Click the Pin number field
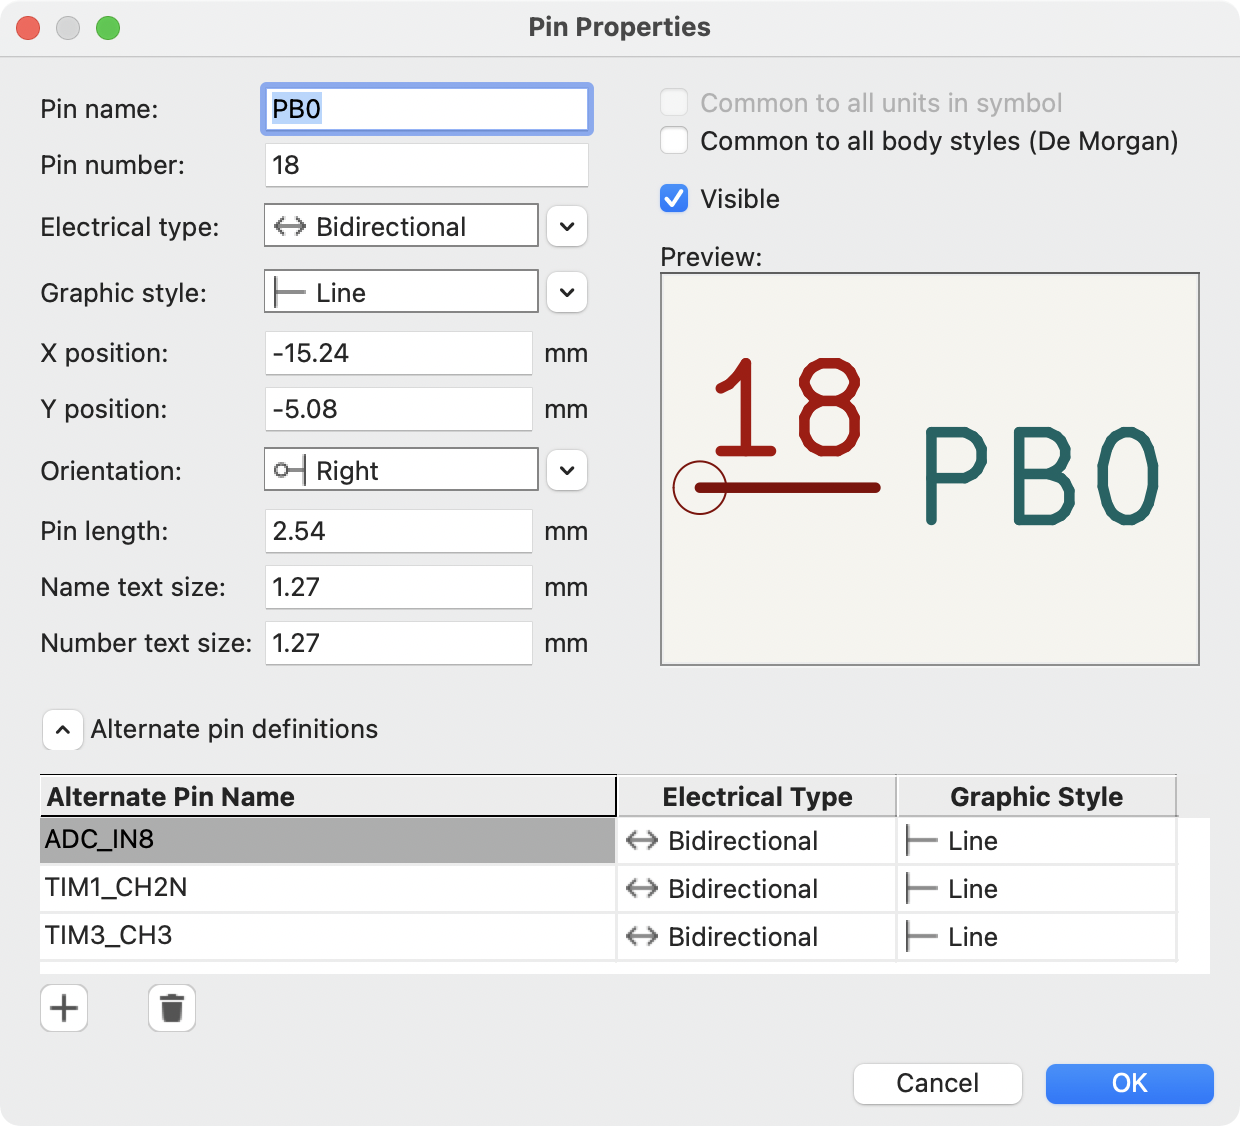The height and width of the screenshot is (1126, 1240). click(x=427, y=165)
